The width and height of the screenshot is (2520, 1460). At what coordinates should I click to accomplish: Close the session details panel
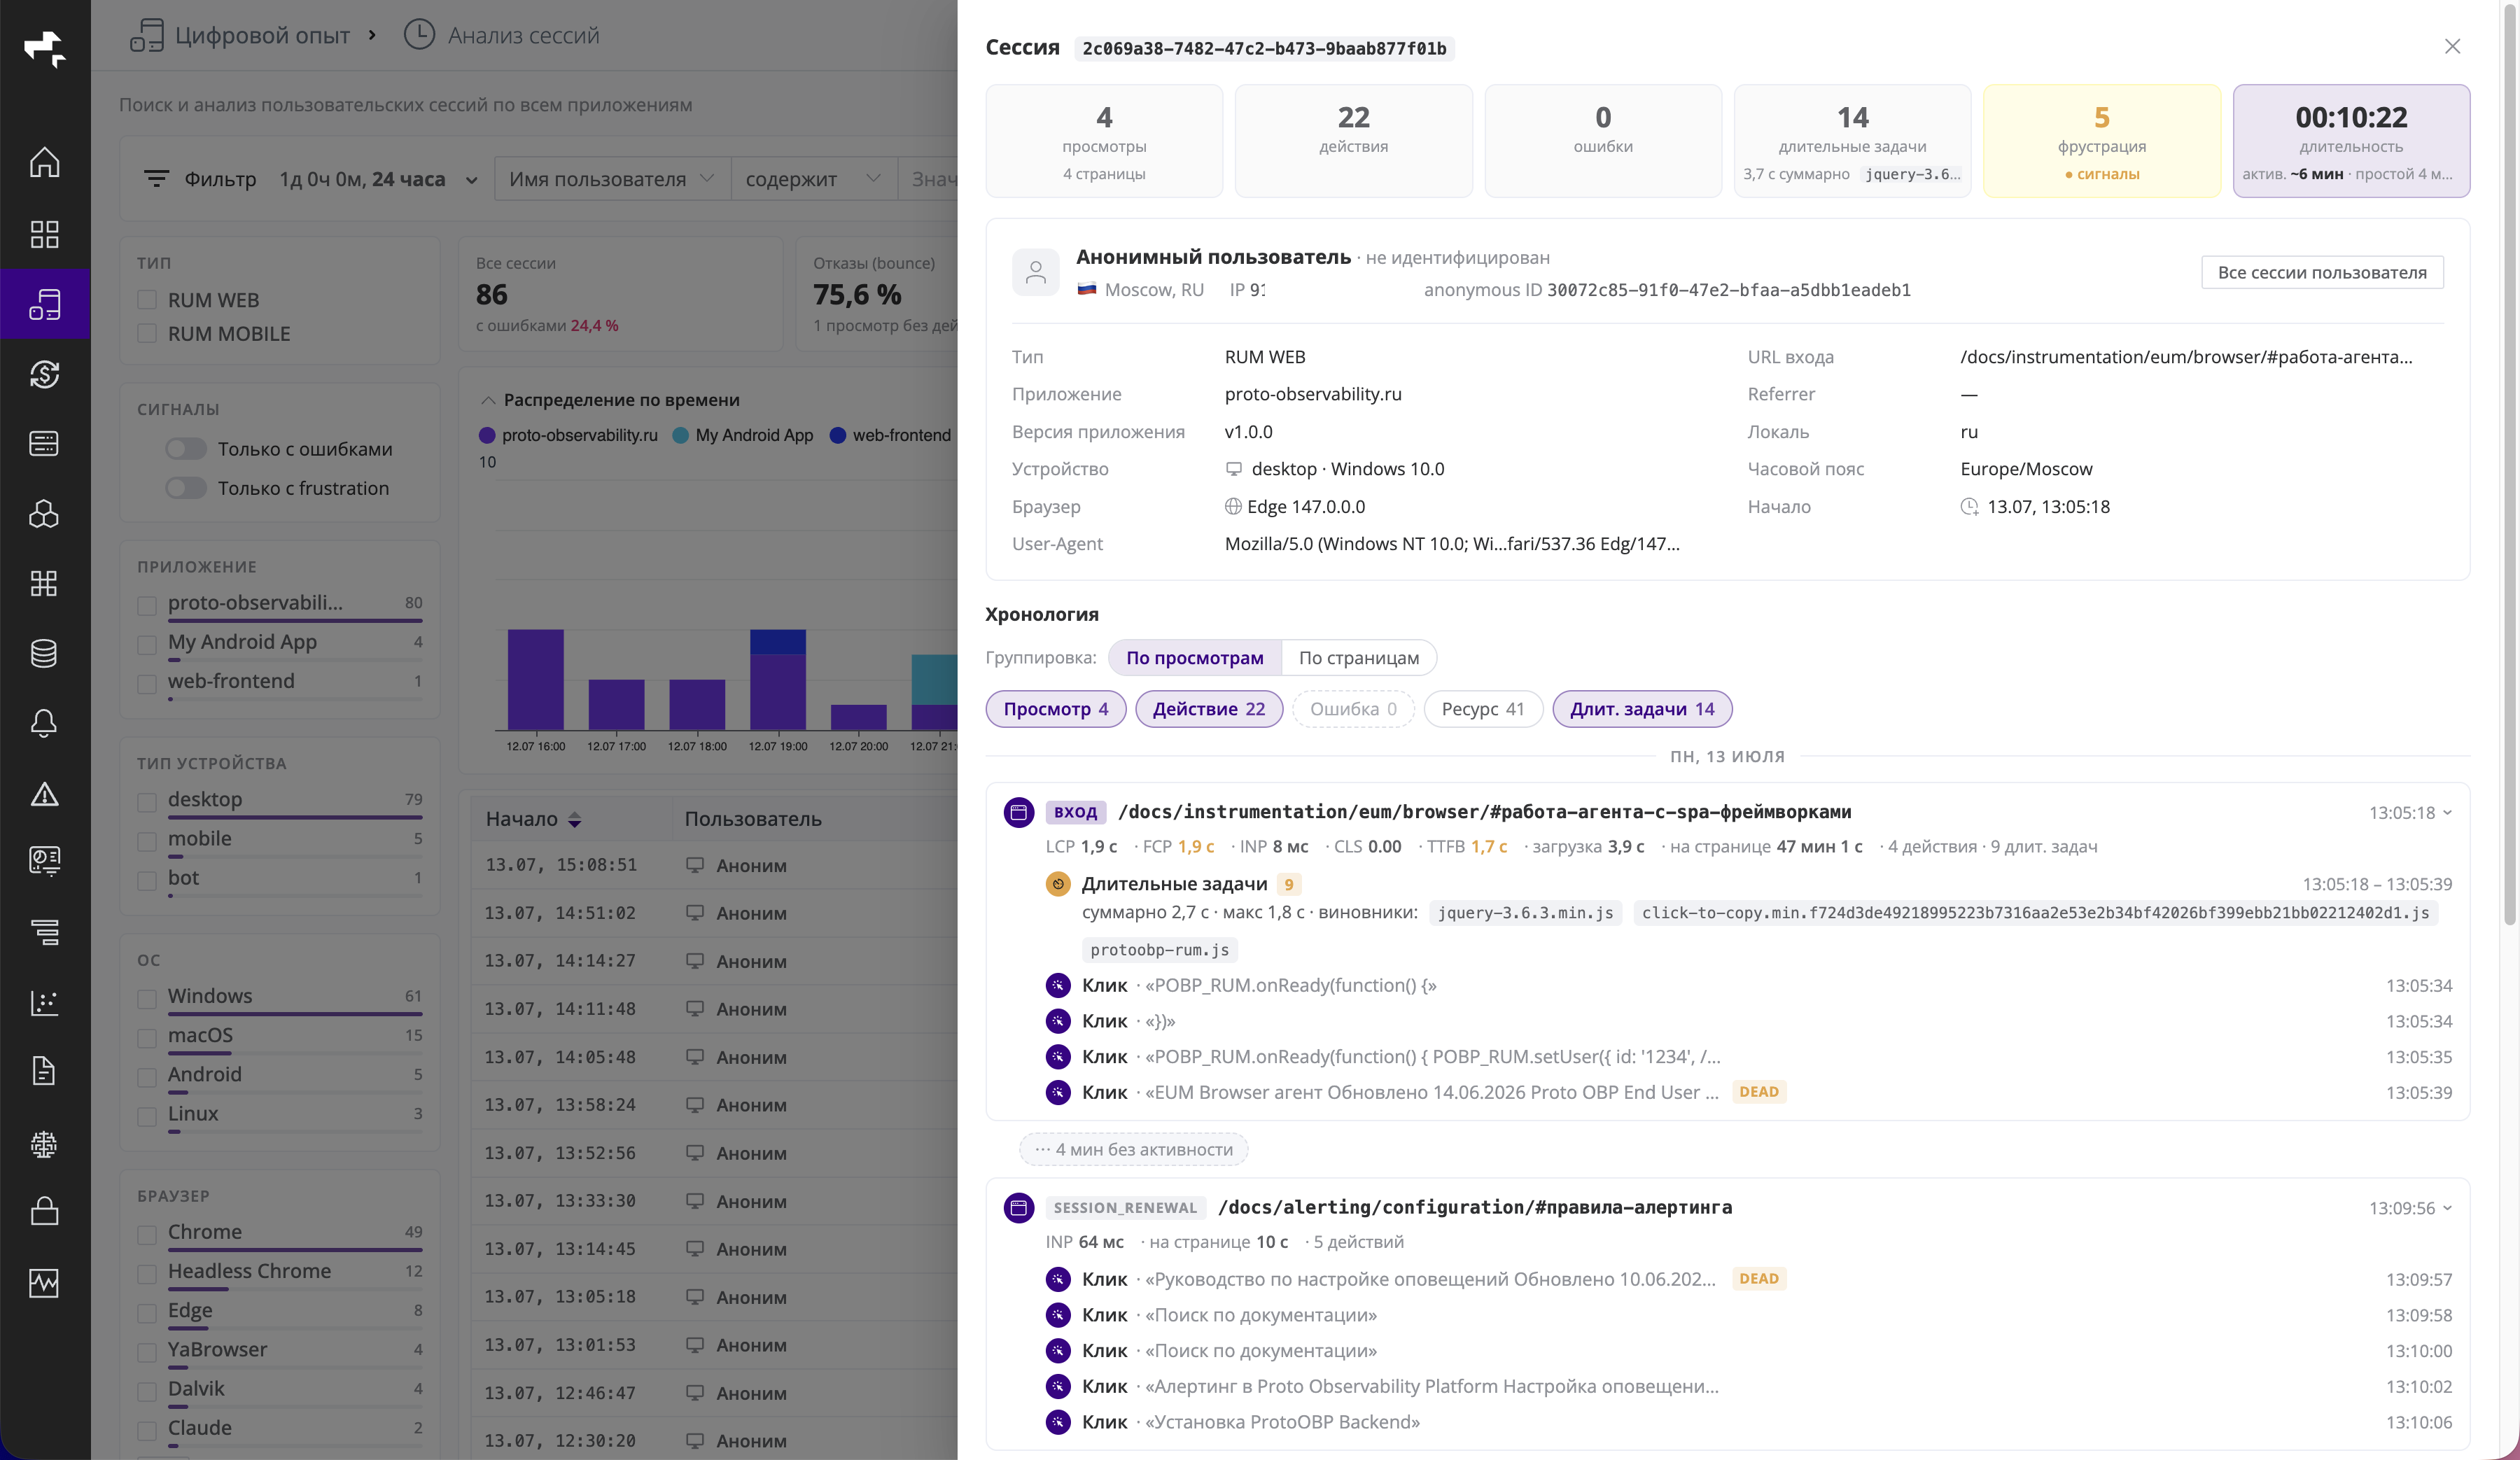pyautogui.click(x=2452, y=47)
